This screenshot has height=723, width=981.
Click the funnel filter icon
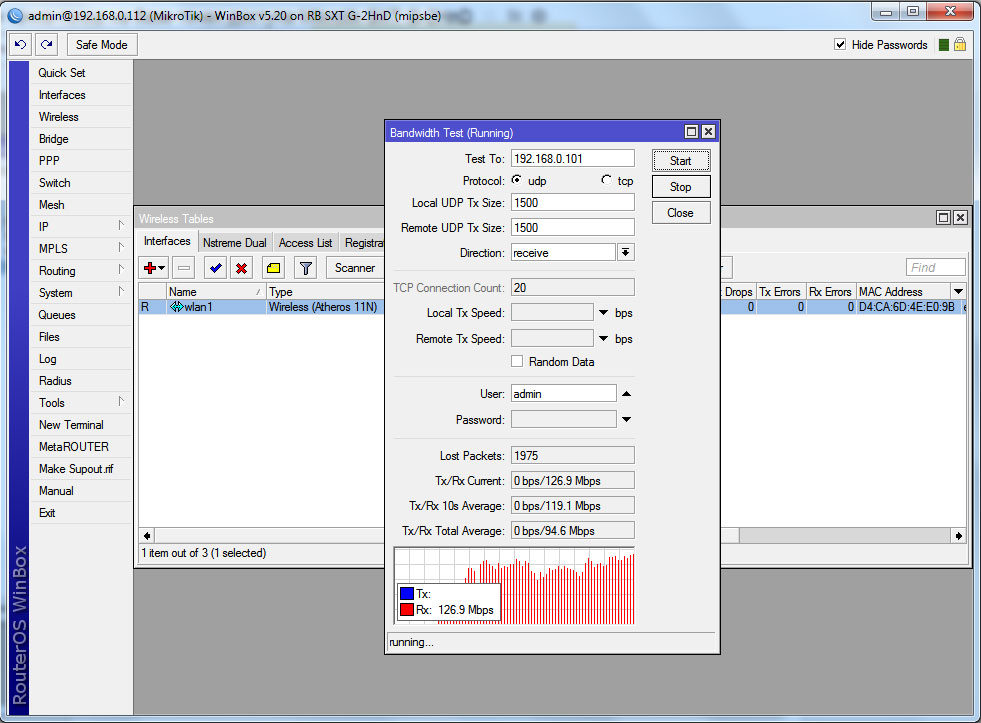(x=306, y=268)
